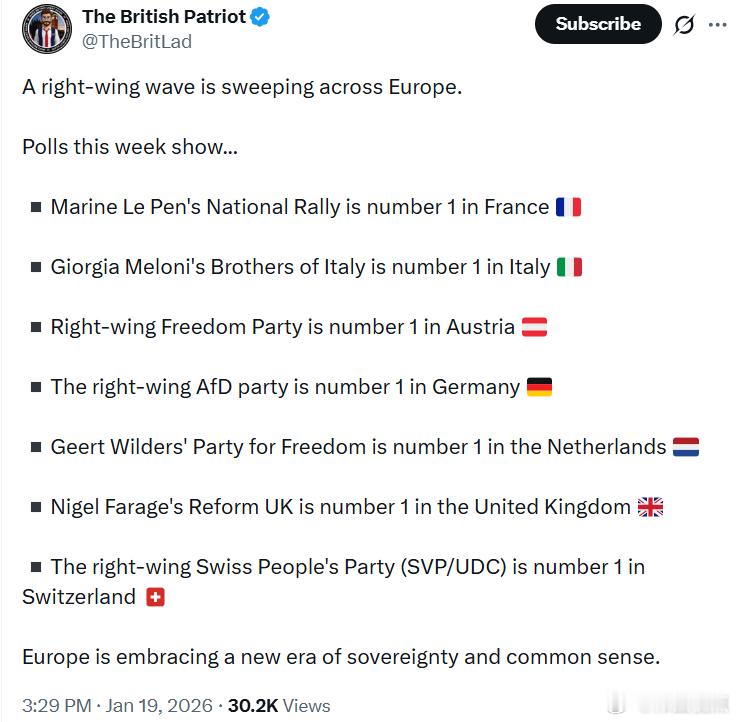737x722 pixels.
Task: Click the Austria flag emoji
Action: pyautogui.click(x=535, y=327)
